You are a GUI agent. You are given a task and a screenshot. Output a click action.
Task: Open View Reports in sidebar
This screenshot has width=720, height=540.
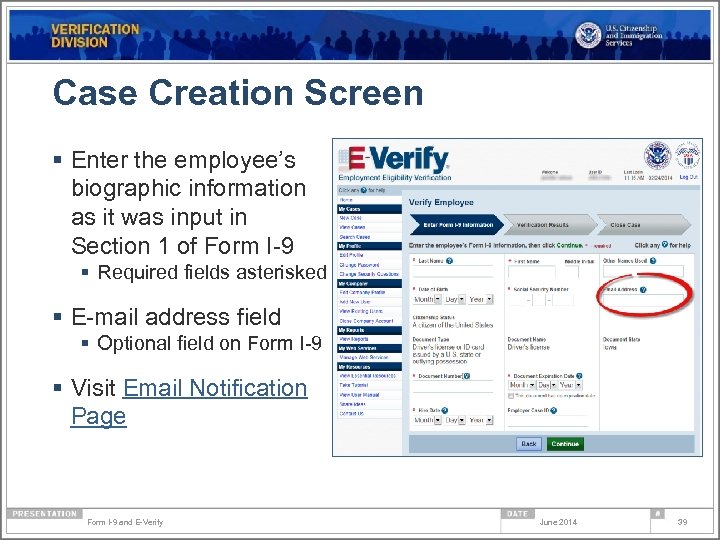(x=354, y=339)
